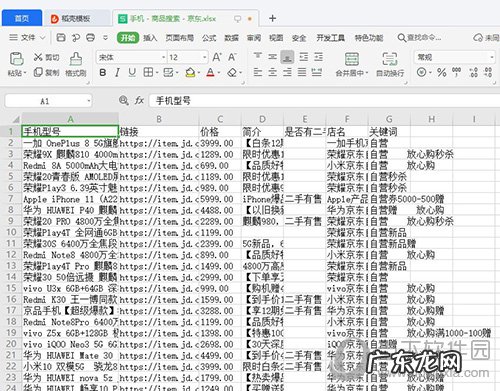Click the cell style/table format icon
Image resolution: width=500 pixels, height=391 pixels.
[x=168, y=72]
